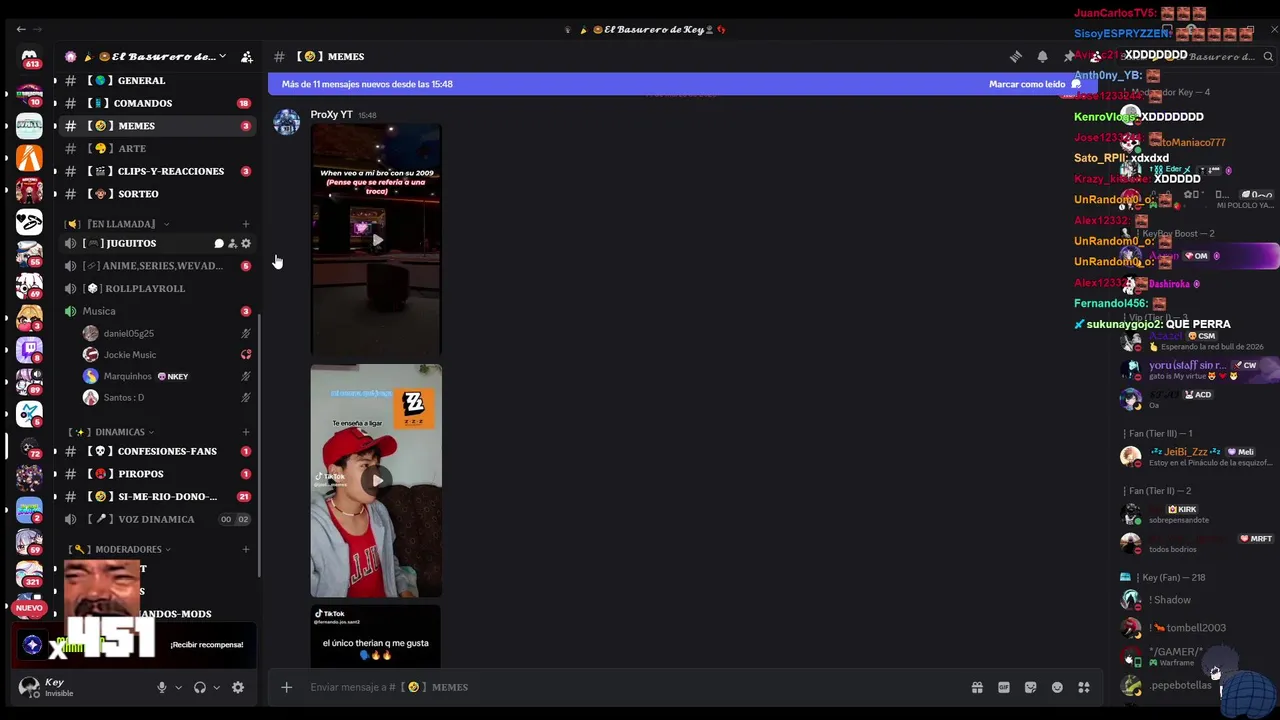Viewport: 1280px width, 720px height.
Task: Open COMANDOS text channel
Action: click(x=157, y=103)
